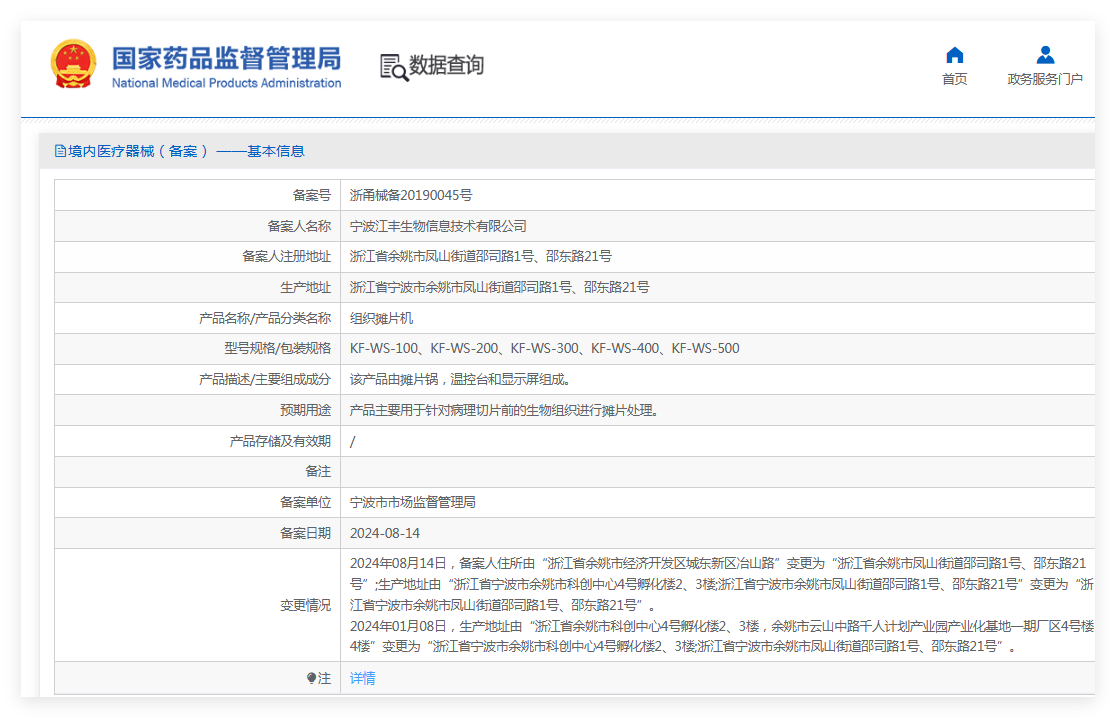The height and width of the screenshot is (718, 1116).
Task: Click filing authority 宁波市市场监督管理局
Action: pyautogui.click(x=413, y=502)
